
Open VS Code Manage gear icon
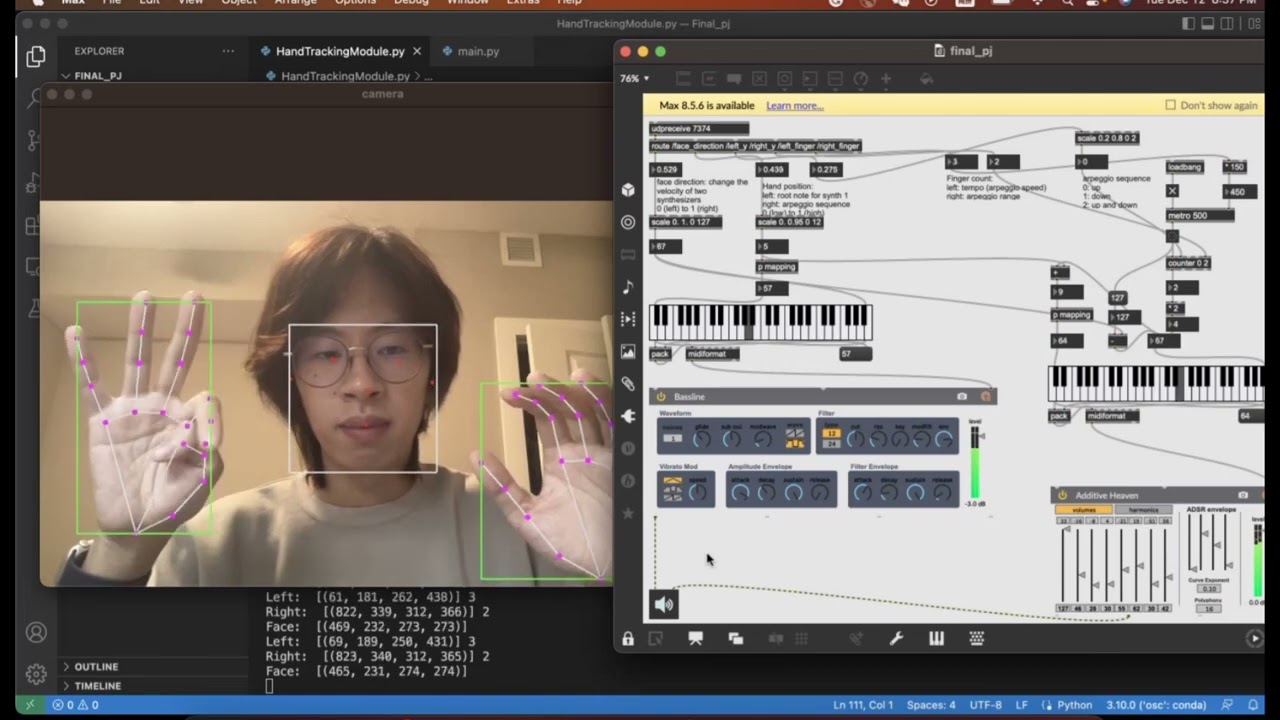point(36,674)
